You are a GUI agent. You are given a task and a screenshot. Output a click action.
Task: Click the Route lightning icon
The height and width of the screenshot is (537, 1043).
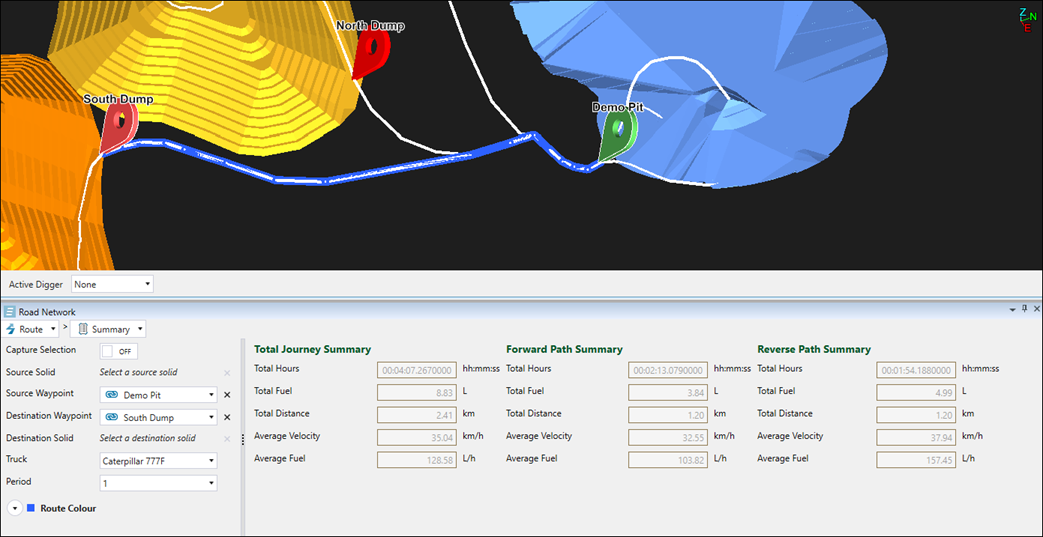point(11,329)
